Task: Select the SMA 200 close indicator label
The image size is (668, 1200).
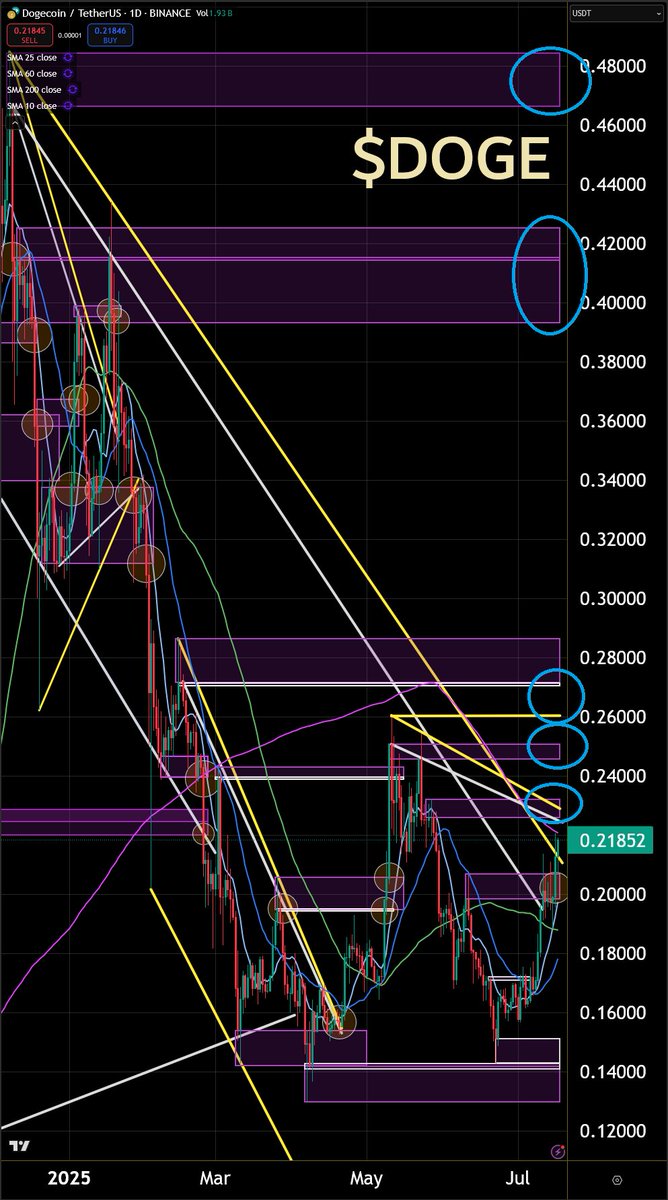Action: tap(34, 89)
